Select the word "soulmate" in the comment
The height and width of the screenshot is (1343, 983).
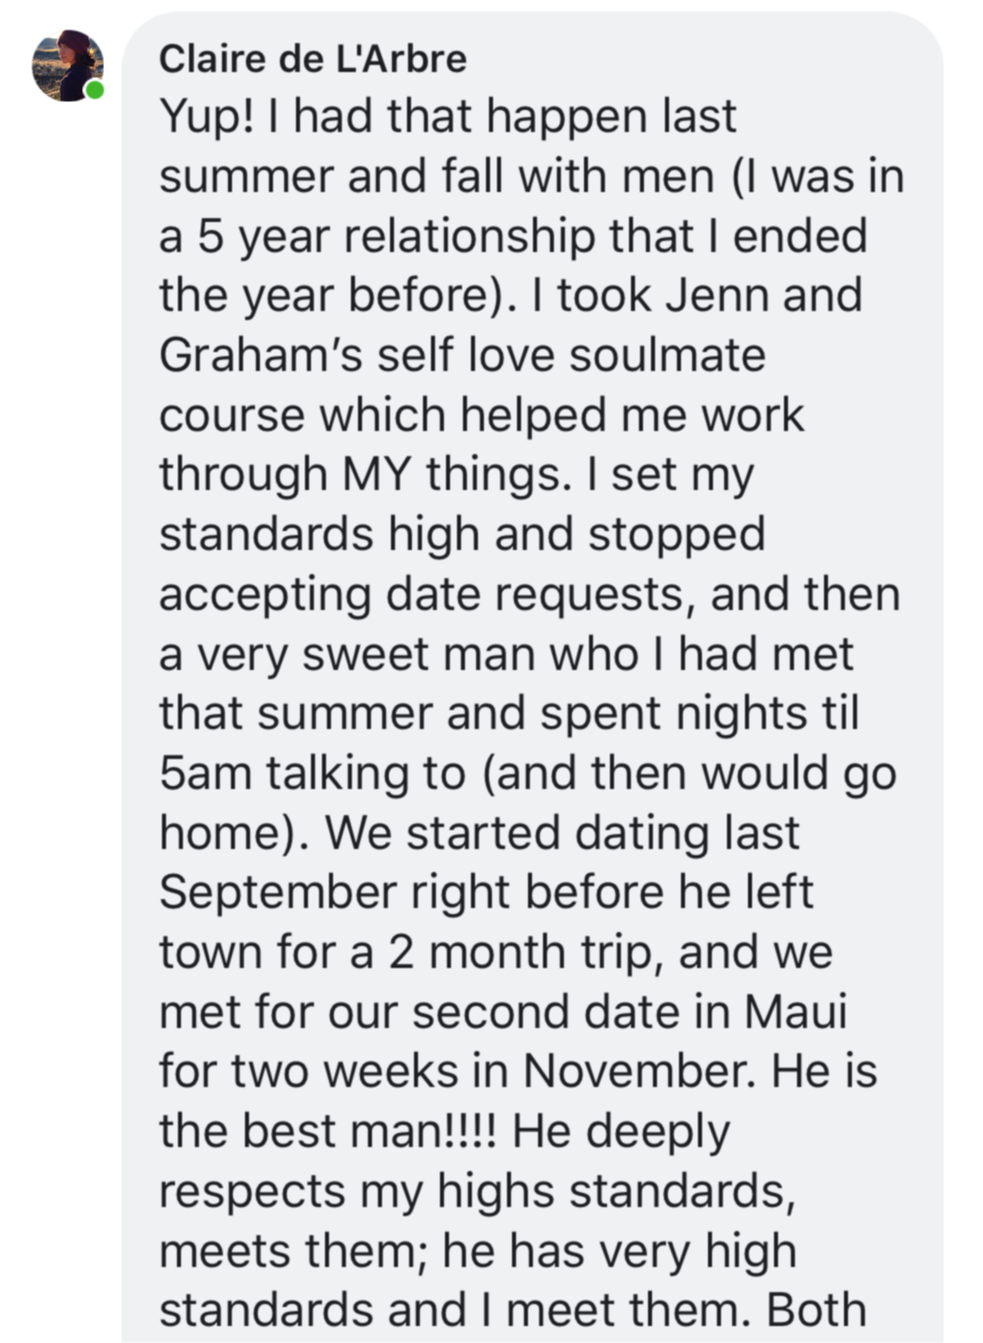pyautogui.click(x=667, y=355)
